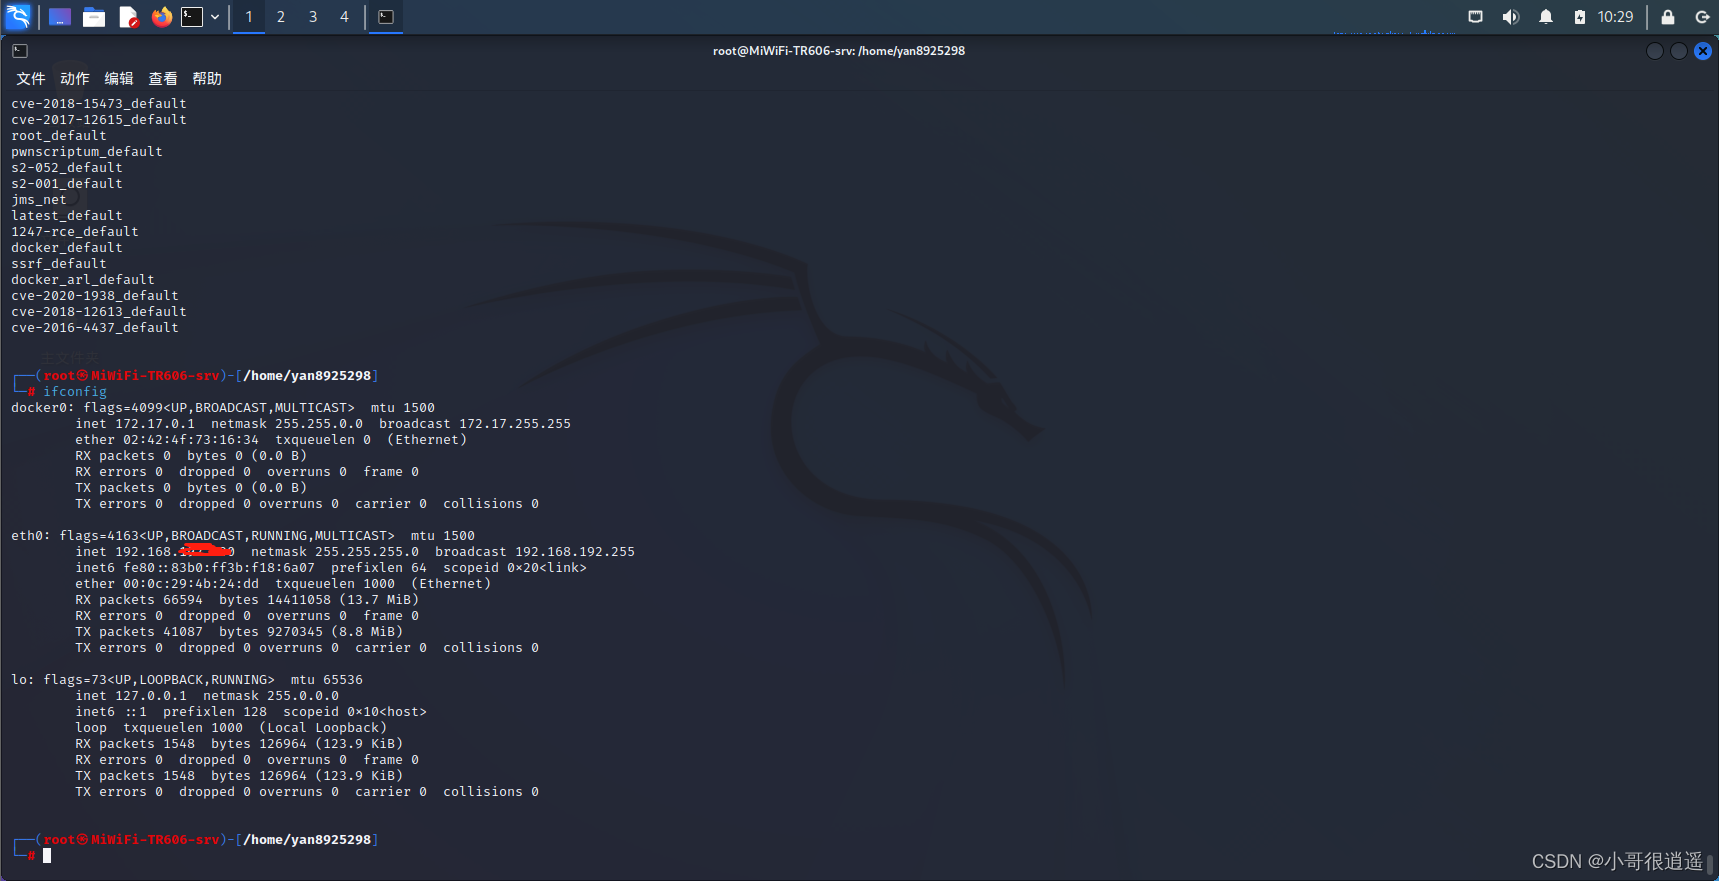This screenshot has width=1719, height=881.
Task: Open the wired network connection icon
Action: 1475,17
